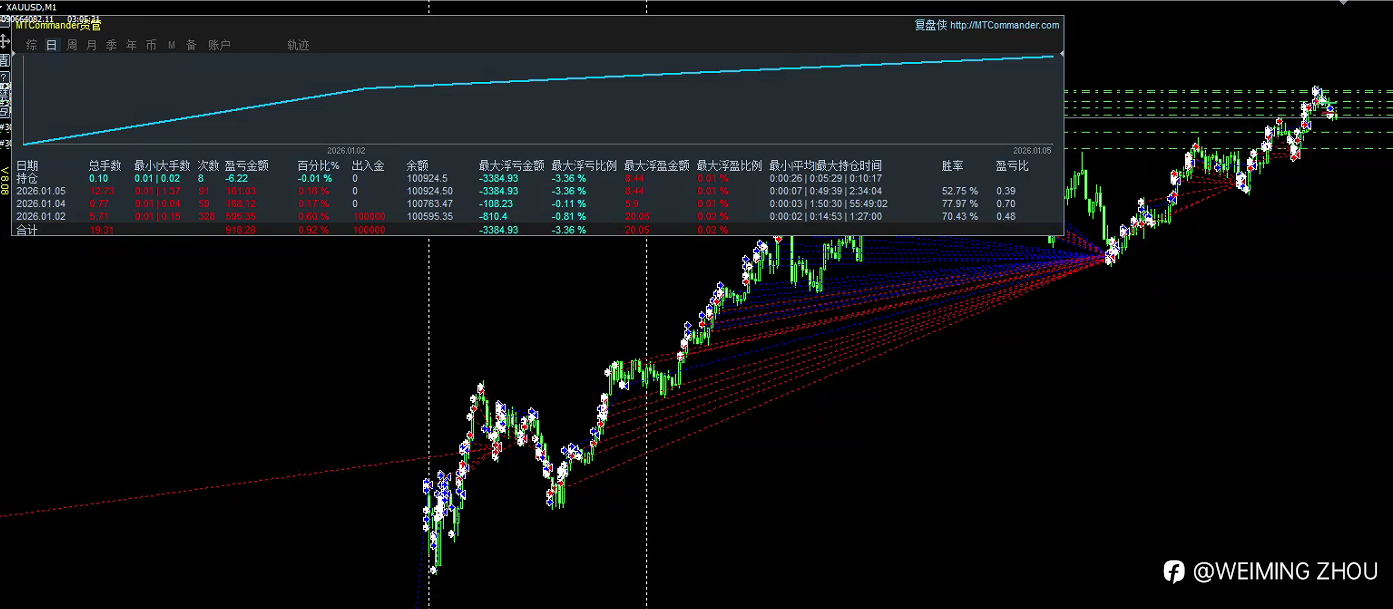Click the 19.31 total lots sum
1393x609 pixels.
[x=101, y=230]
